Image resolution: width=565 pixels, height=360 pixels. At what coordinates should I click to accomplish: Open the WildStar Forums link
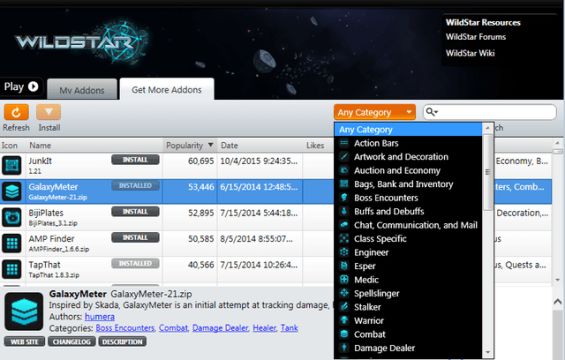click(476, 37)
